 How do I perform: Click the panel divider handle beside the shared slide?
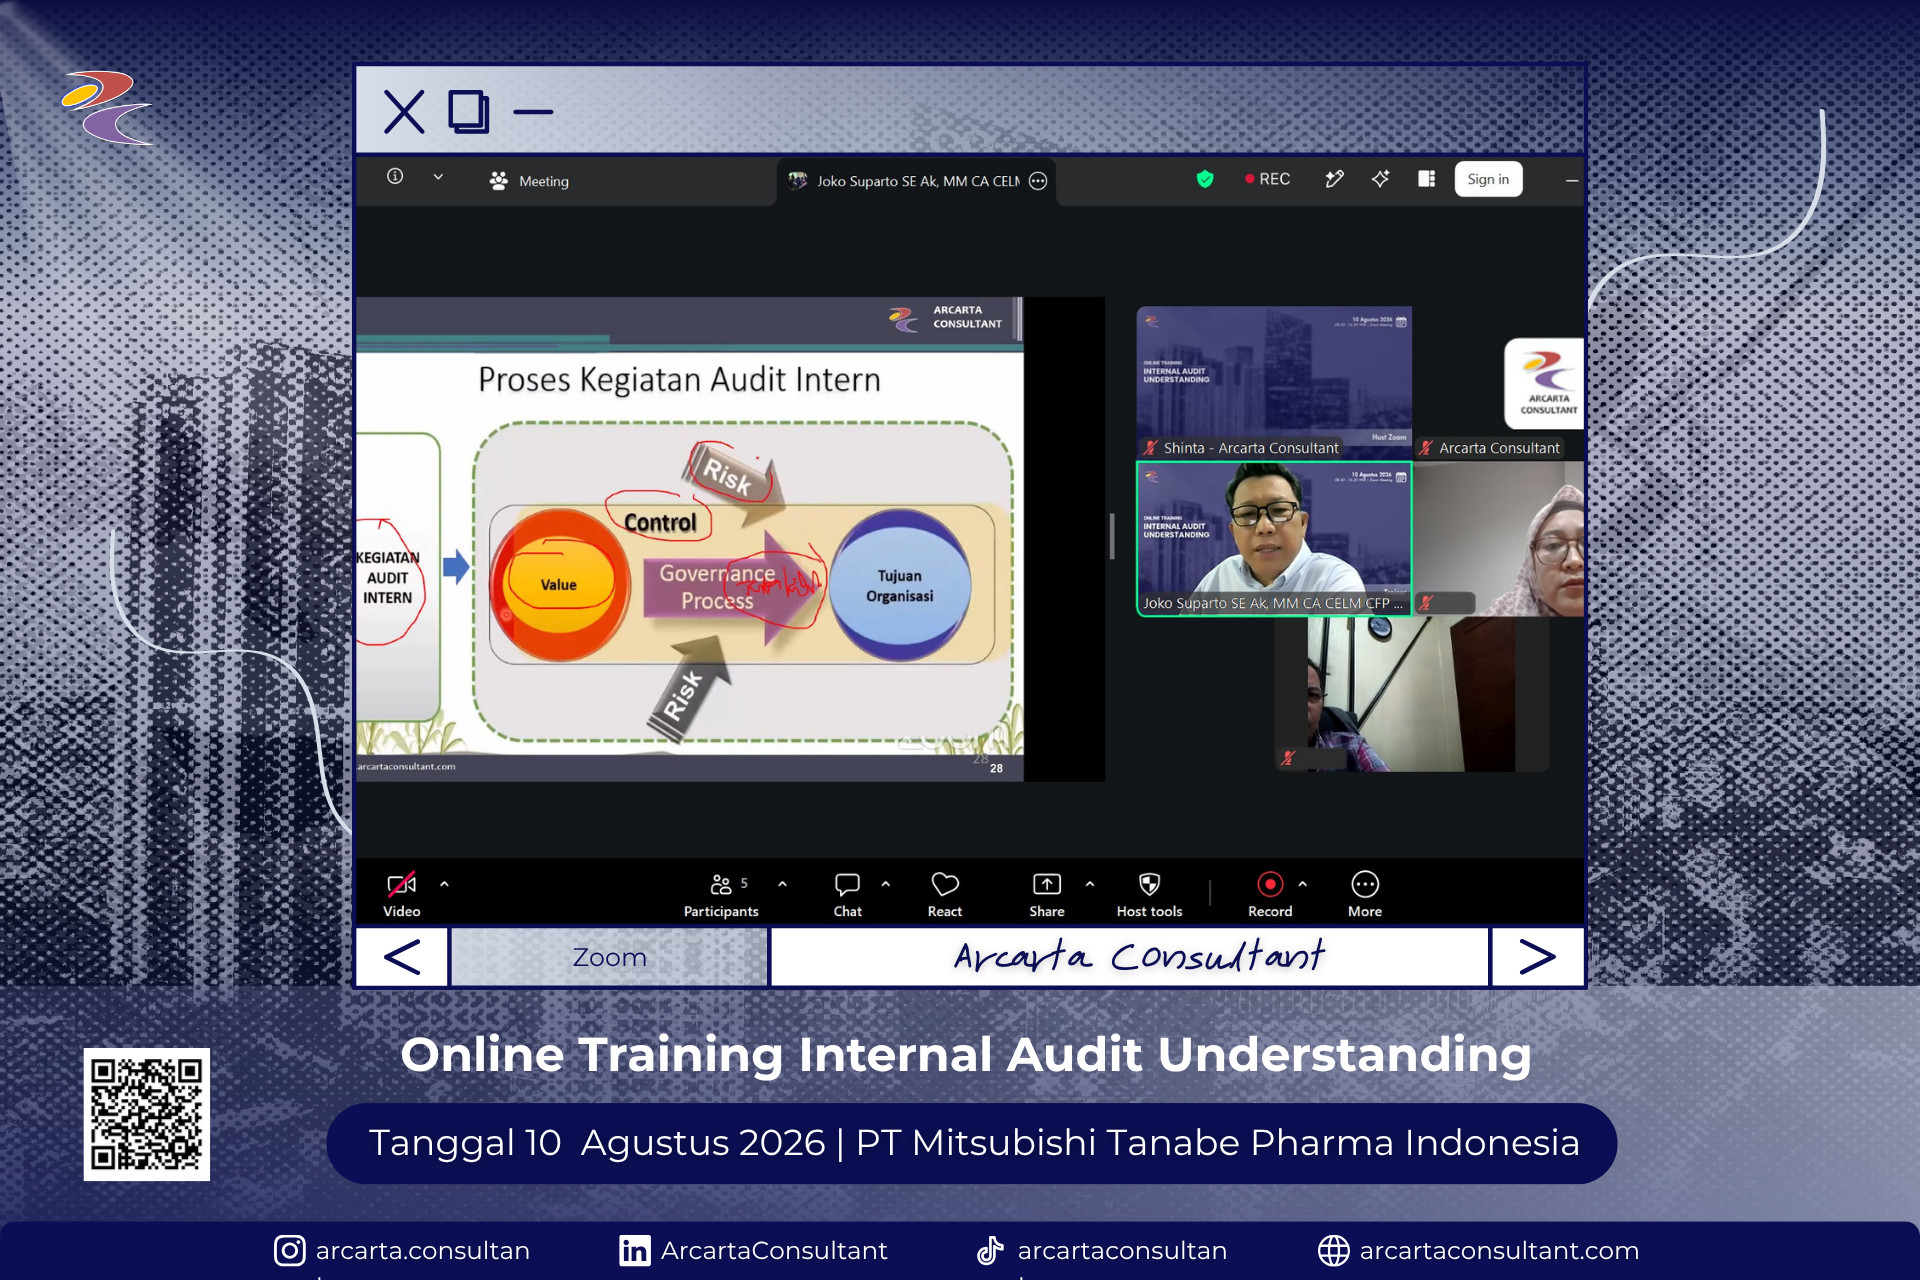coord(1112,536)
